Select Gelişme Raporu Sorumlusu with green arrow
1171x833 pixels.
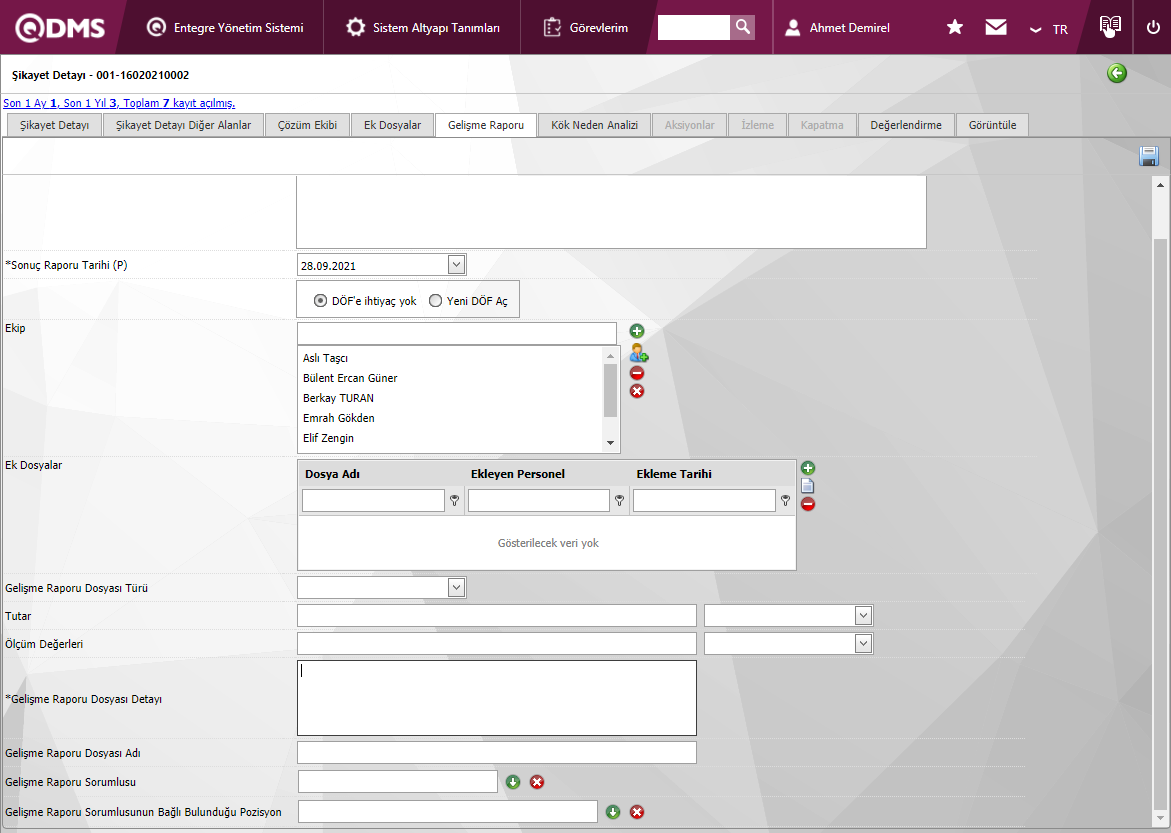click(513, 782)
